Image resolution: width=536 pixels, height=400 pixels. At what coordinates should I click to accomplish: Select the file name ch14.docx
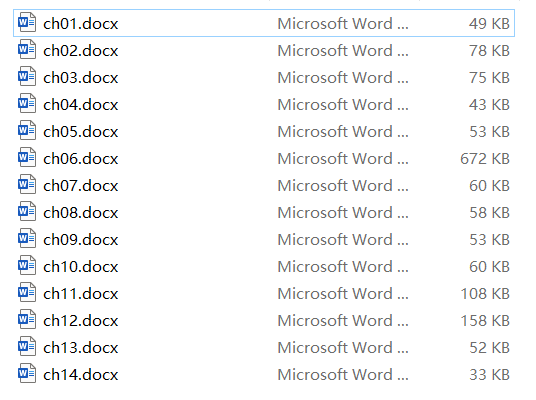81,375
